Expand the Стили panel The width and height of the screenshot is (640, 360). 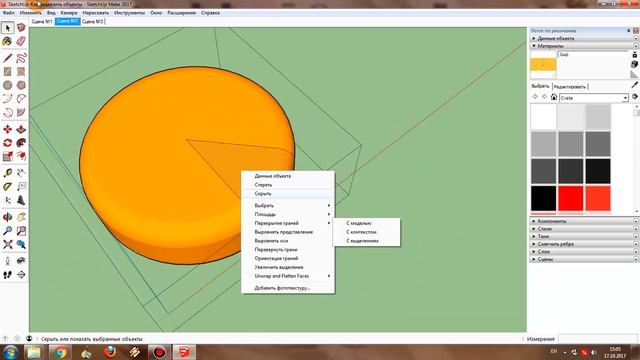click(583, 229)
